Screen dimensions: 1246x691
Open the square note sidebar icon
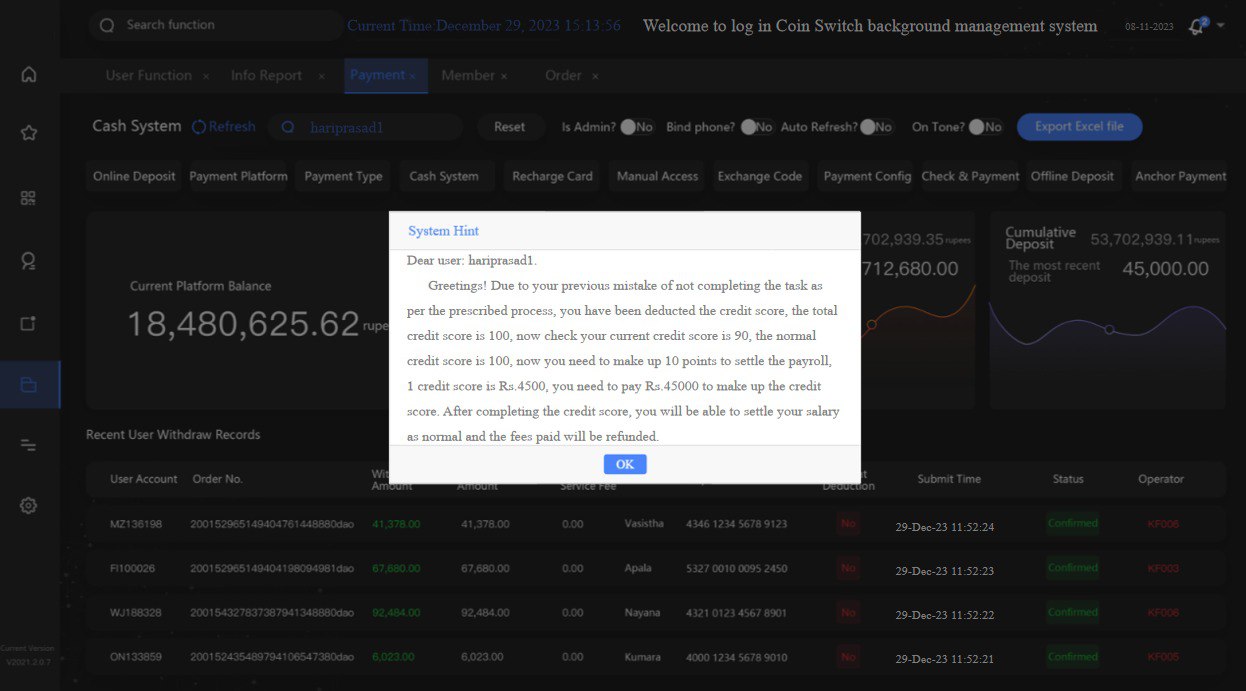point(29,323)
